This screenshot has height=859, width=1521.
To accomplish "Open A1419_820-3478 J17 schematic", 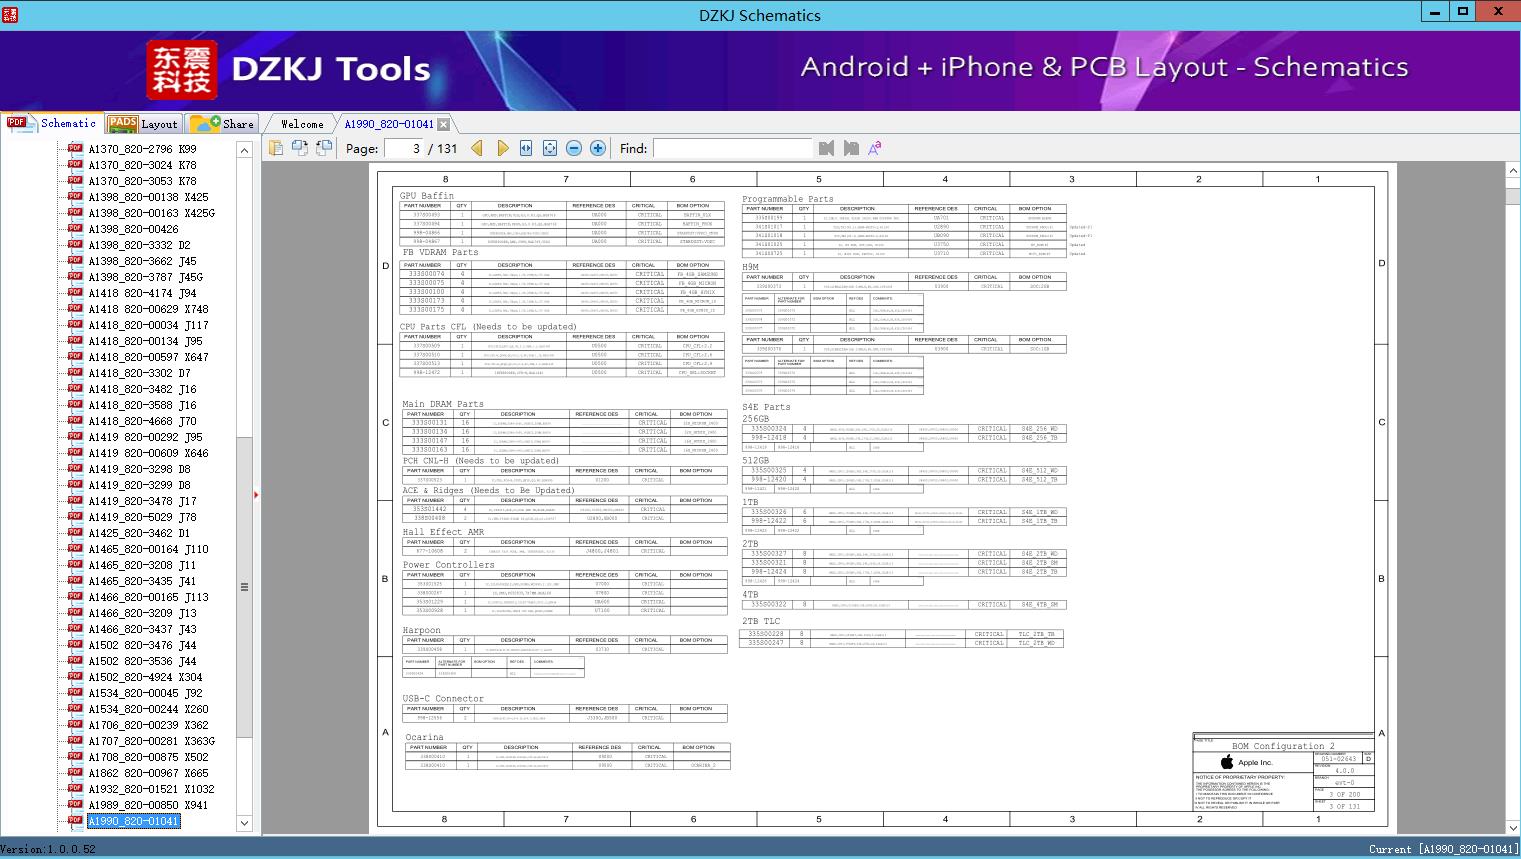I will tap(142, 501).
